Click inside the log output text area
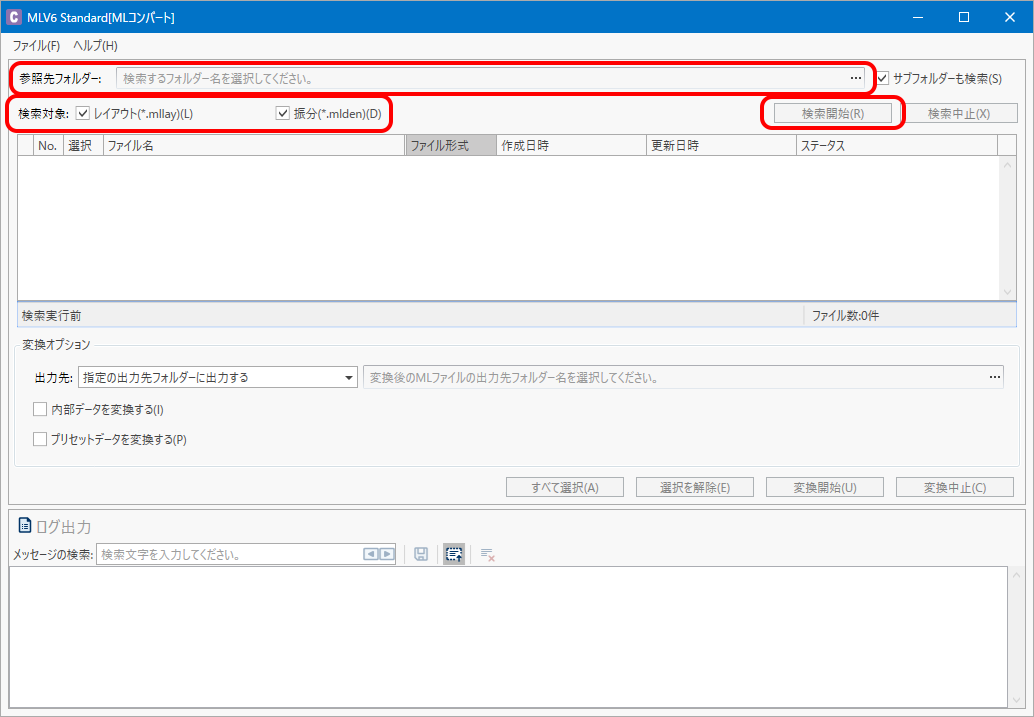The image size is (1034, 717). coord(508,637)
